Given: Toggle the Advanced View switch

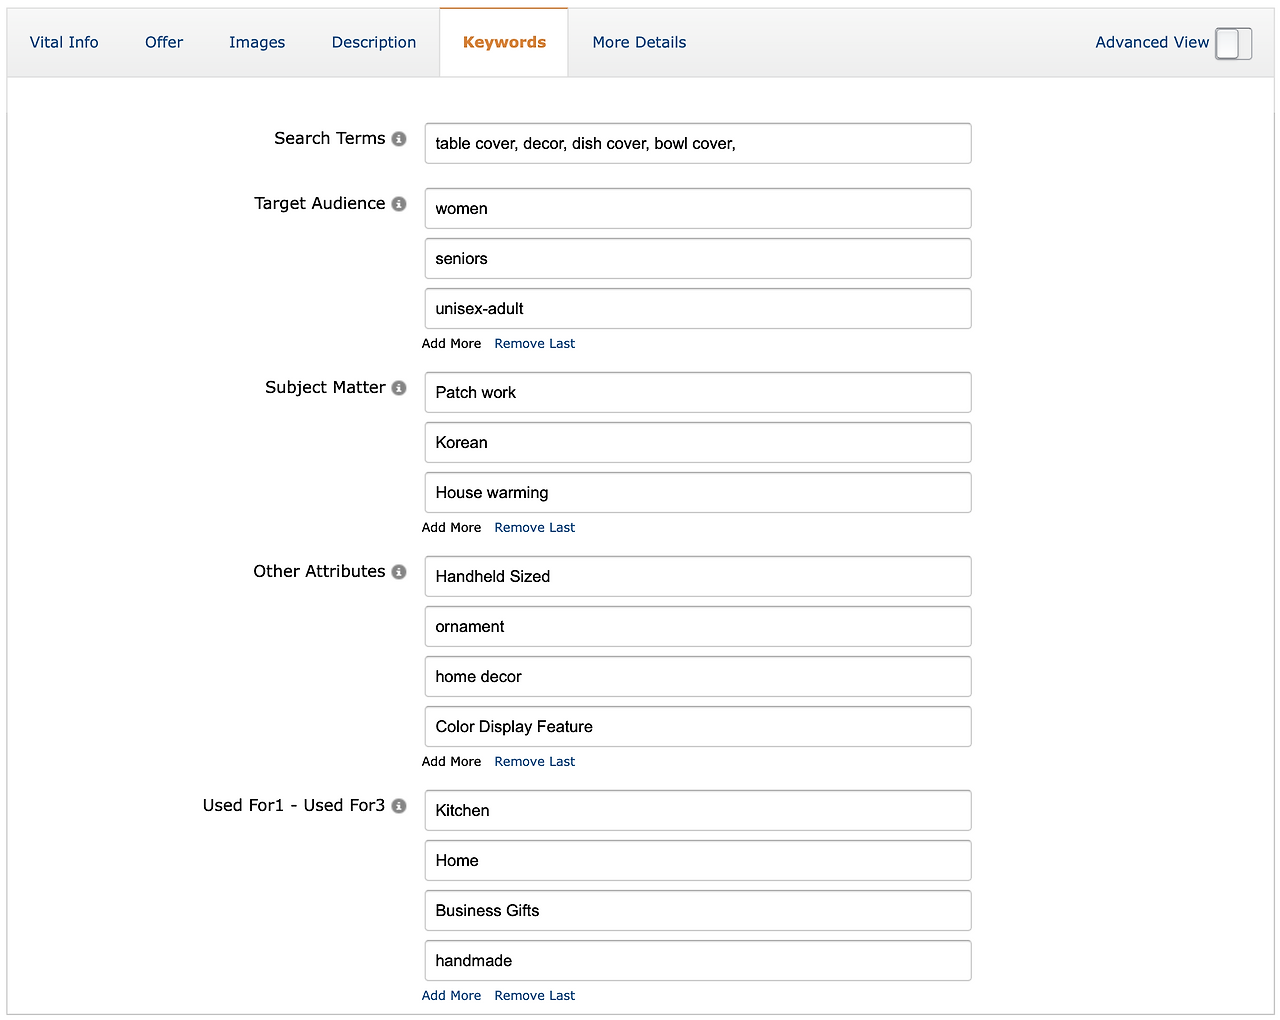Looking at the screenshot, I should (x=1233, y=43).
